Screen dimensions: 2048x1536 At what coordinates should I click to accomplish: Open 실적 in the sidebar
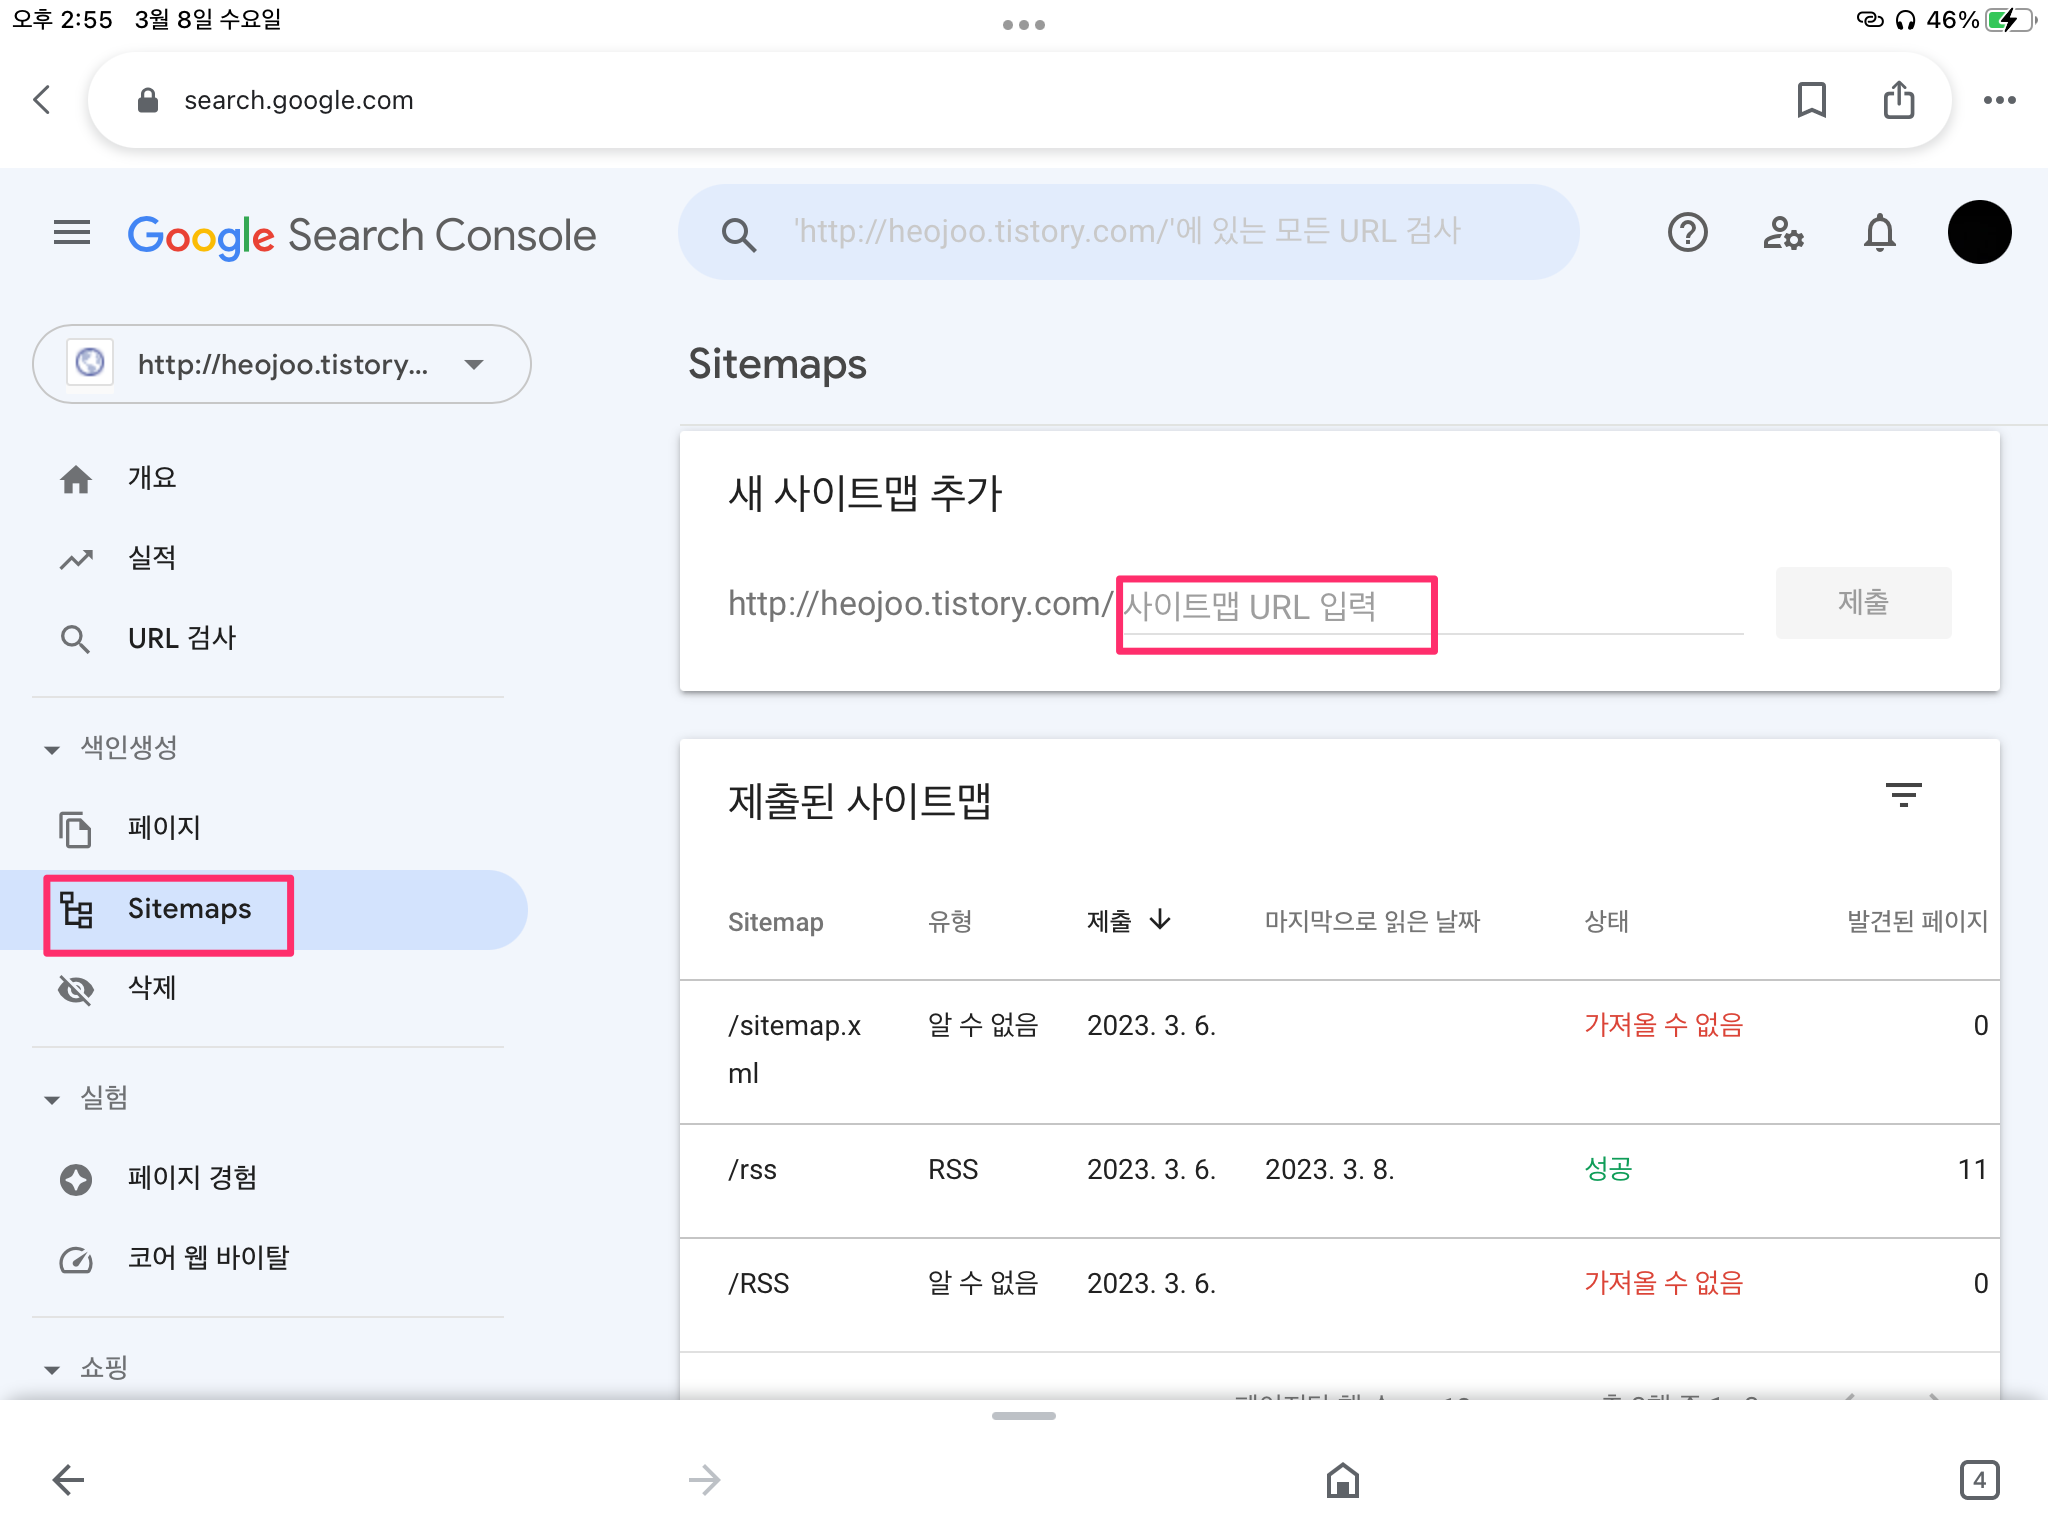[x=151, y=558]
